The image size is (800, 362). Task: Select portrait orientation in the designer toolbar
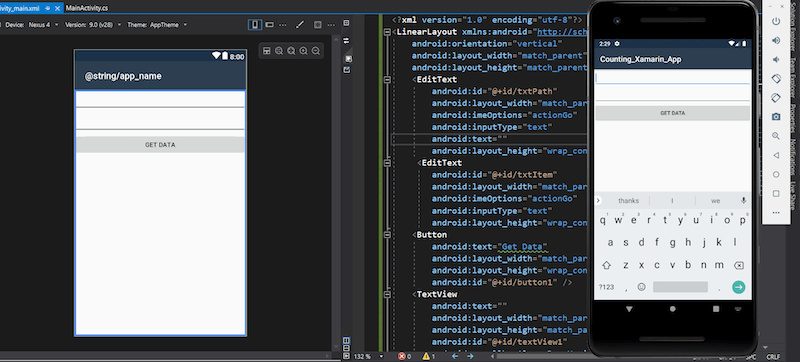coord(255,24)
